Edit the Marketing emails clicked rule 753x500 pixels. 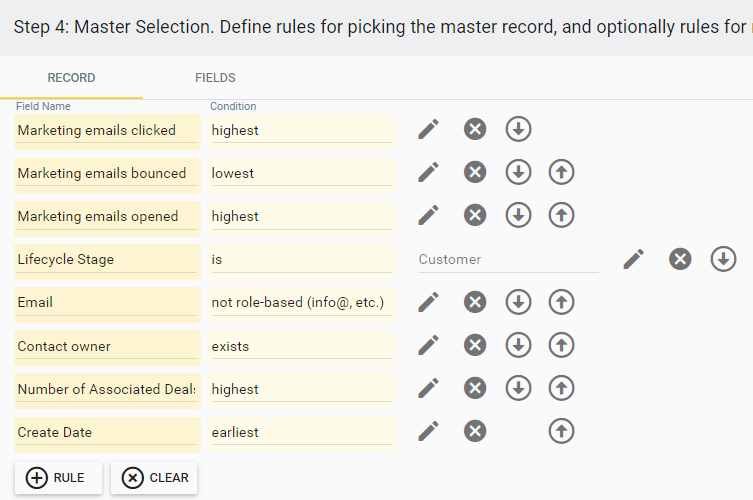coord(428,129)
